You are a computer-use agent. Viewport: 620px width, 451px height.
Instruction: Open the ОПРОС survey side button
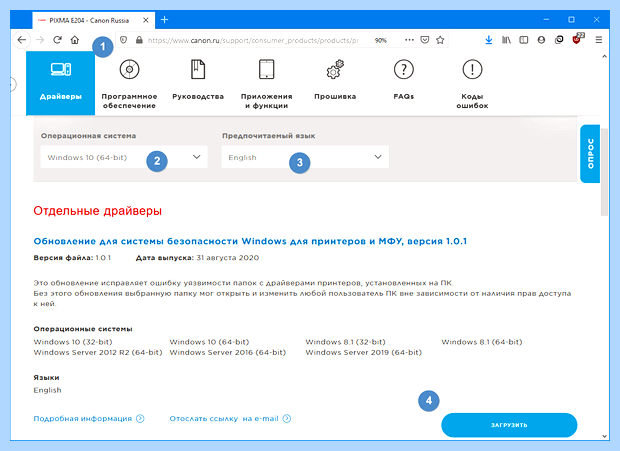pos(590,154)
